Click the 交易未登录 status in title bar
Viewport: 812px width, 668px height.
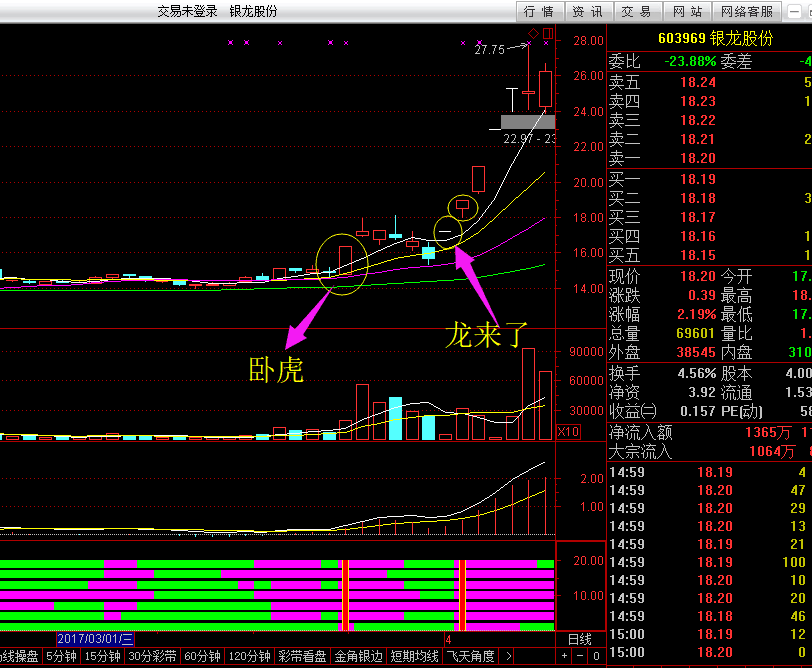(187, 11)
